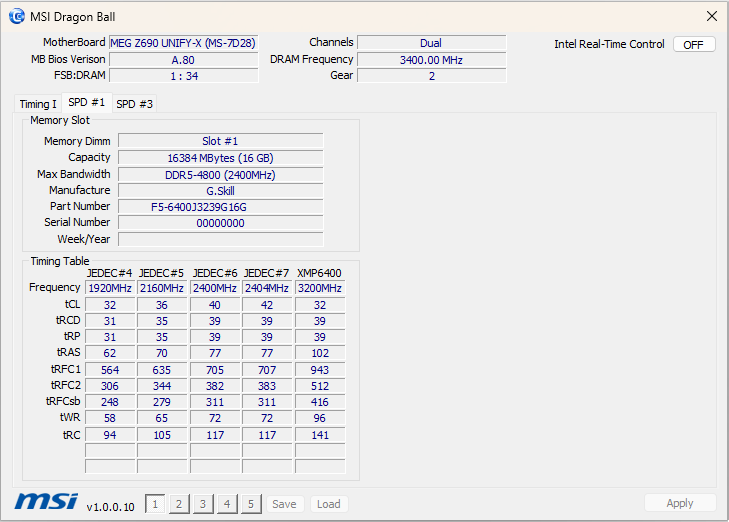Click the empty Week/Year field
The image size is (729, 522).
coord(220,239)
